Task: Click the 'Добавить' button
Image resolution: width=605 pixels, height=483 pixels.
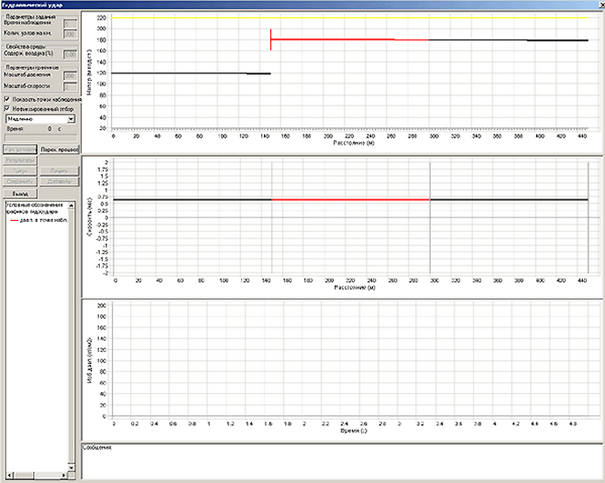Action: click(x=58, y=181)
